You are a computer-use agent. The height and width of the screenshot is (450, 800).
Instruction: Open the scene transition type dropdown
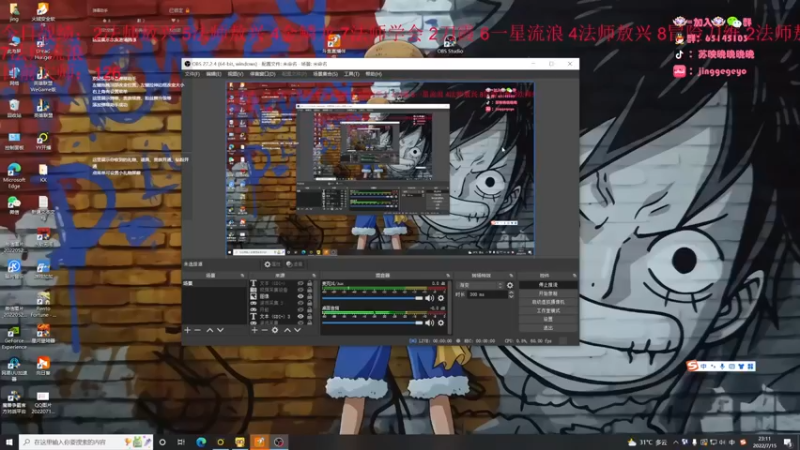pyautogui.click(x=480, y=285)
